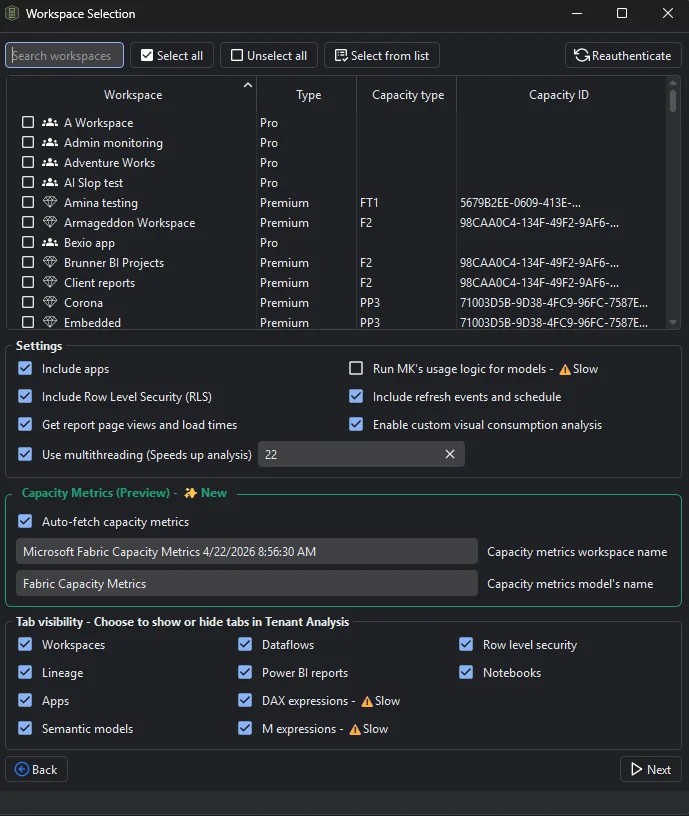Focus the Search workspaces field
The image size is (689, 816).
coord(65,55)
